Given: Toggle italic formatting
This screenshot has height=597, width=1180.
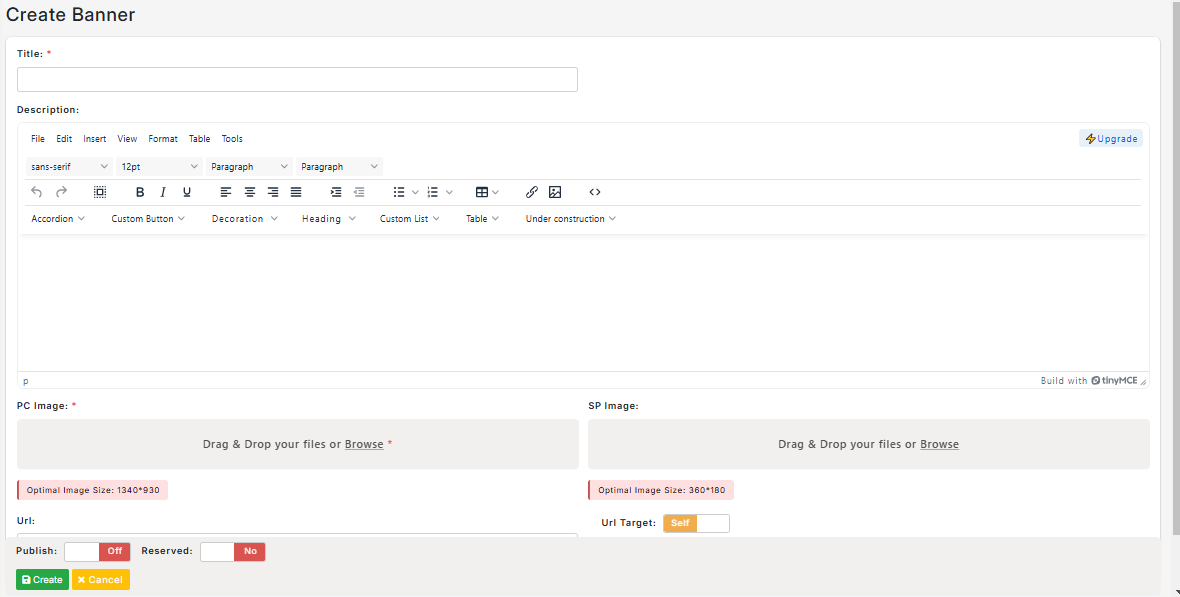Looking at the screenshot, I should point(163,192).
